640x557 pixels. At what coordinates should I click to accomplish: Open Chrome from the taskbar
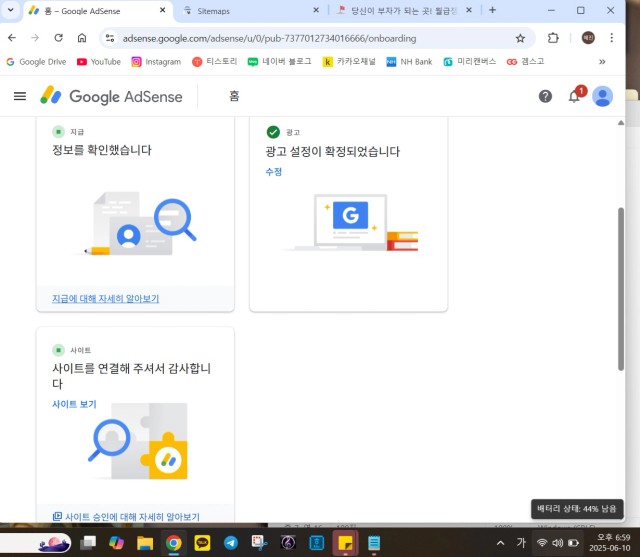pos(173,543)
